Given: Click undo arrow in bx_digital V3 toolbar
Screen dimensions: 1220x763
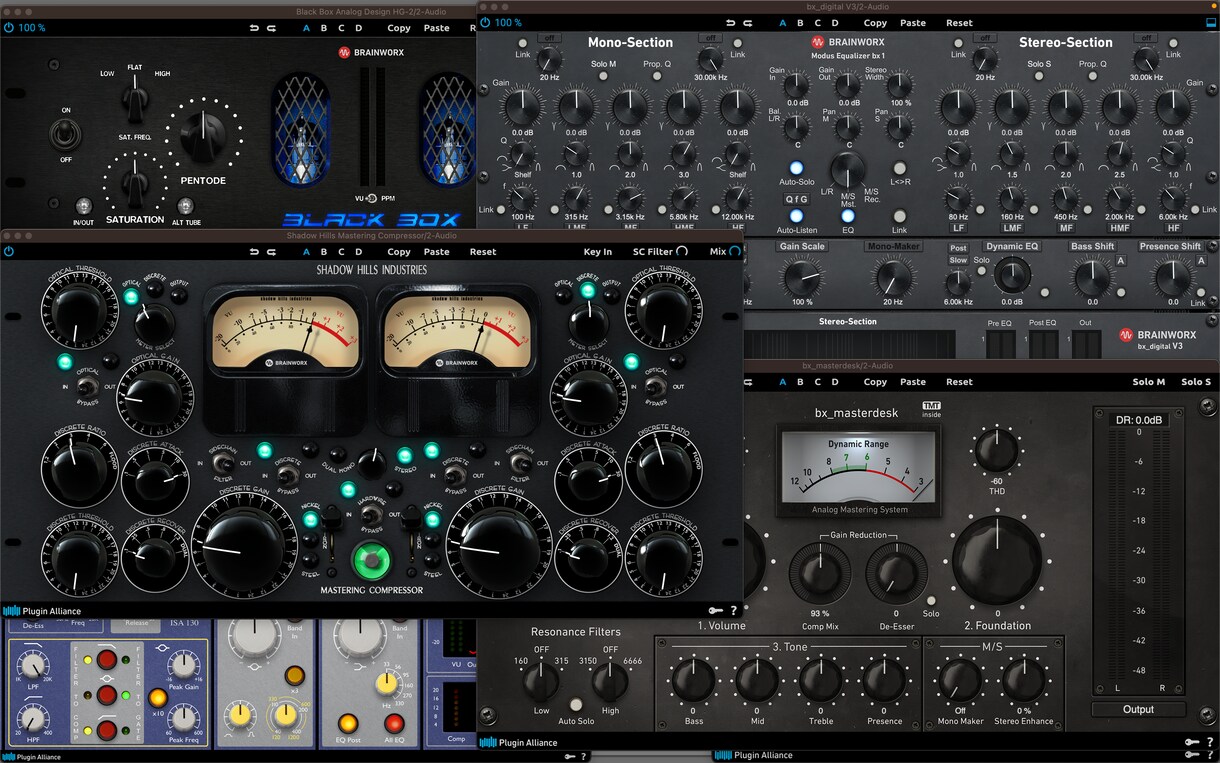Looking at the screenshot, I should pos(730,23).
